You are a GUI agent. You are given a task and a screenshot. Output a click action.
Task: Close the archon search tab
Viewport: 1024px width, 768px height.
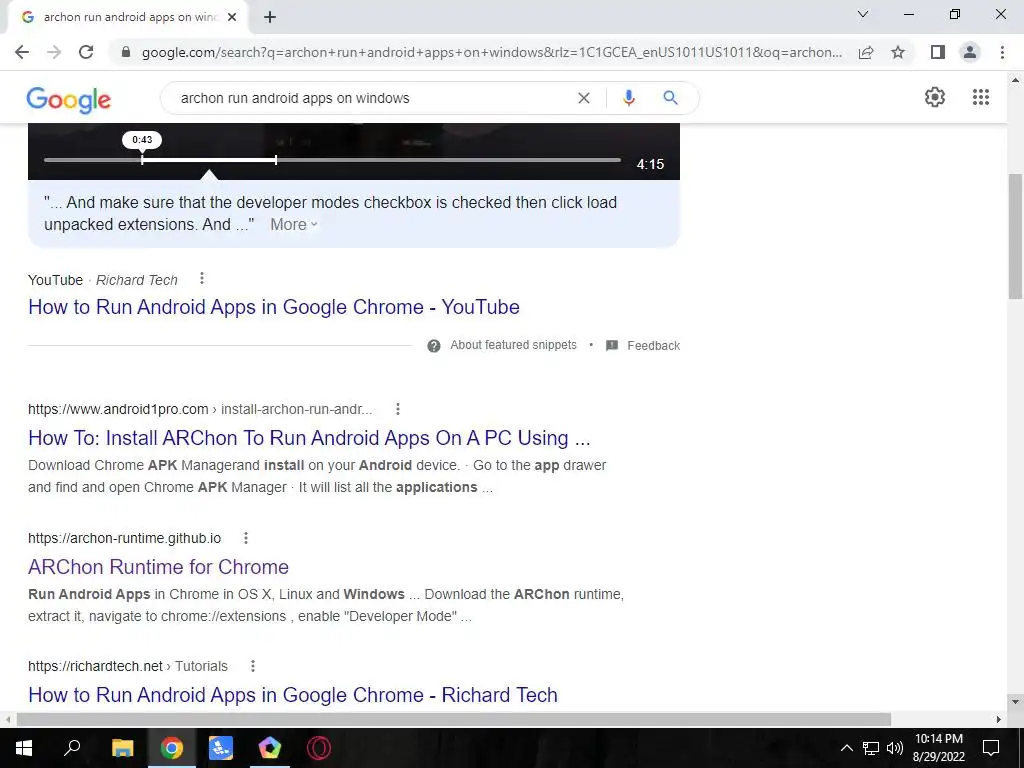click(232, 18)
